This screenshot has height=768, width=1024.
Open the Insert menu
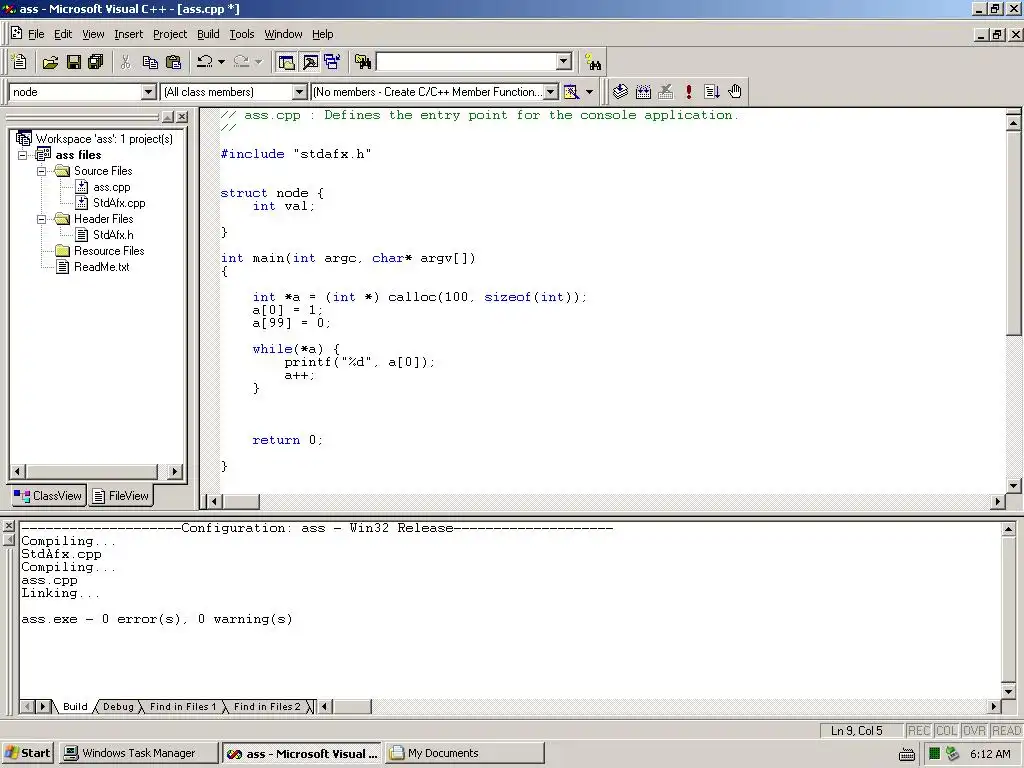click(x=128, y=34)
